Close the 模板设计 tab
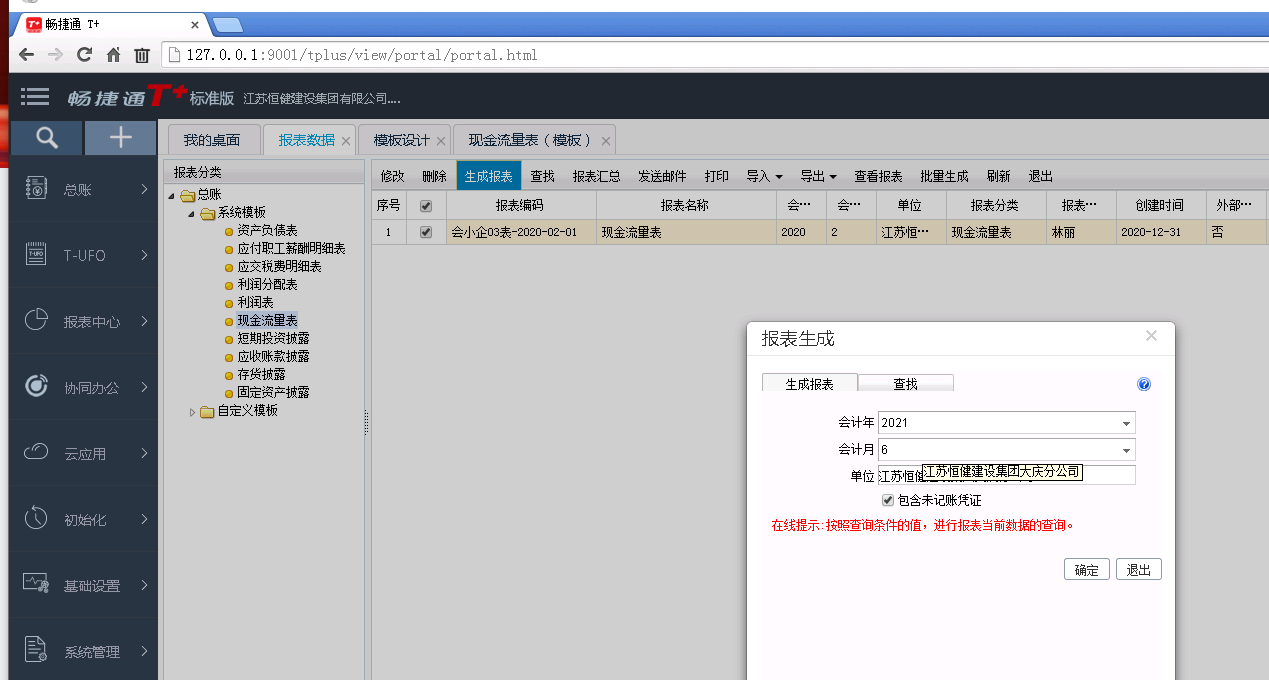Viewport: 1269px width, 680px height. tap(440, 141)
